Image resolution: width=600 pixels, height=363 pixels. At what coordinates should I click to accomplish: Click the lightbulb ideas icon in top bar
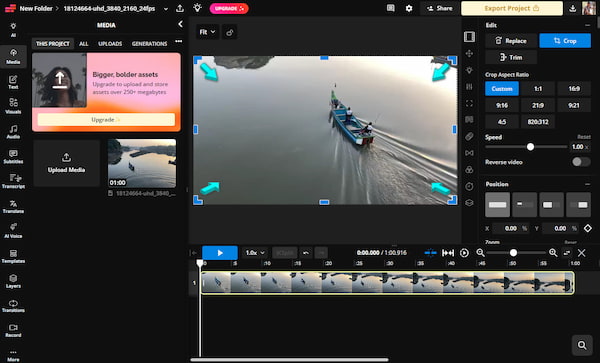coord(197,8)
